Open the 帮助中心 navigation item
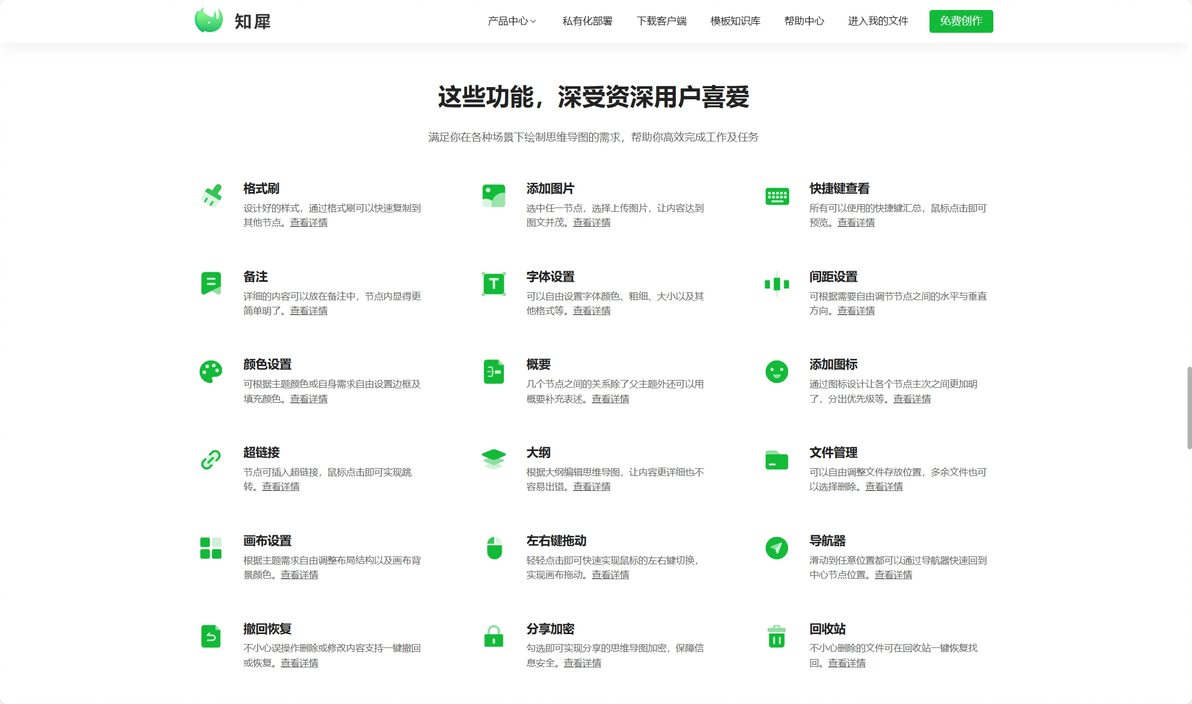The width and height of the screenshot is (1192, 704). (803, 20)
